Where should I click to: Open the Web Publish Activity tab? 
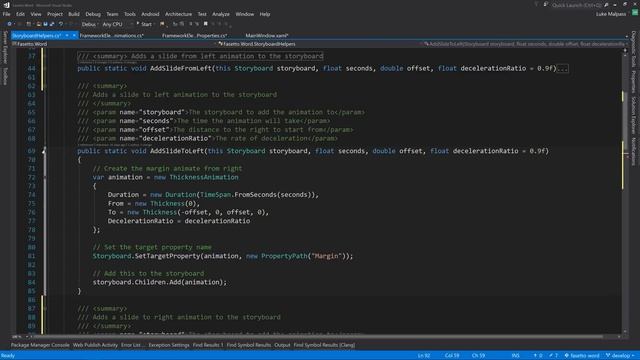point(95,345)
